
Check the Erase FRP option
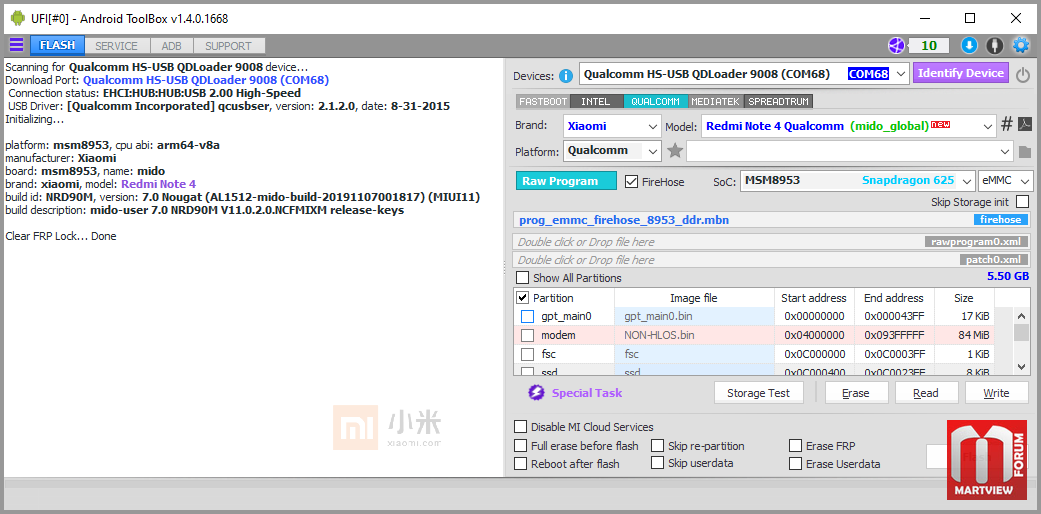[795, 446]
